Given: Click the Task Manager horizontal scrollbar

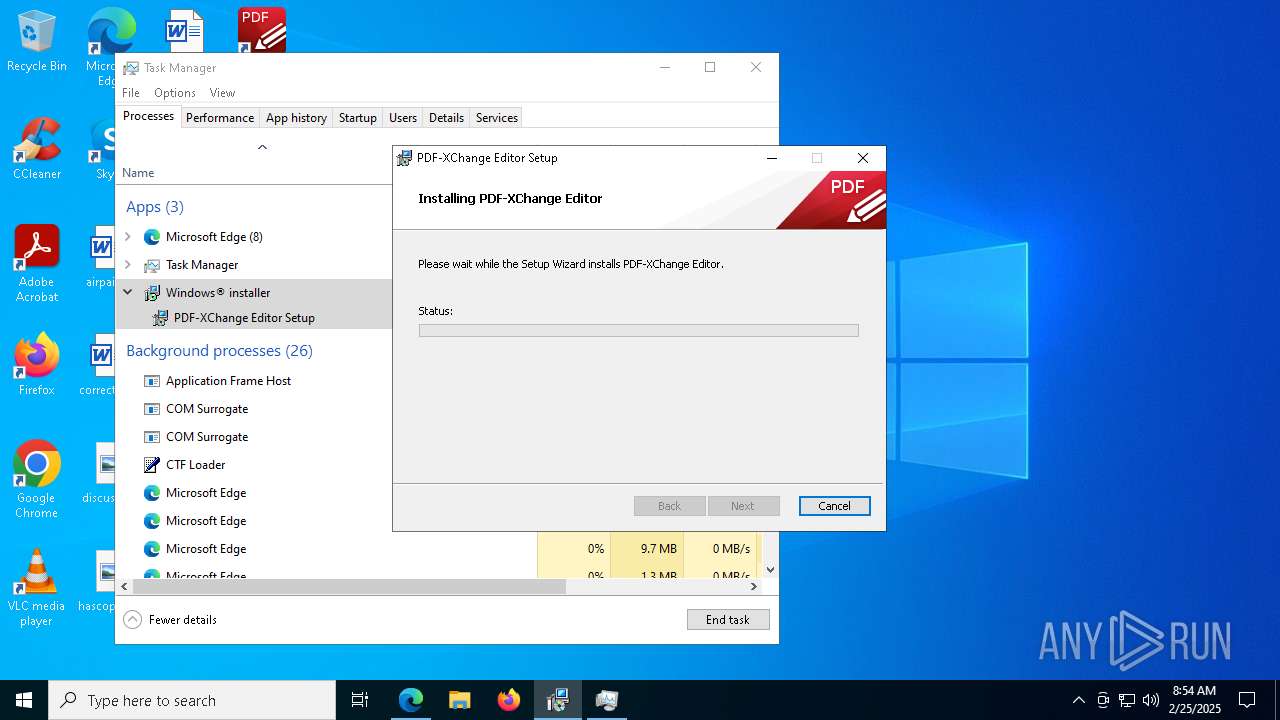Looking at the screenshot, I should tap(349, 587).
